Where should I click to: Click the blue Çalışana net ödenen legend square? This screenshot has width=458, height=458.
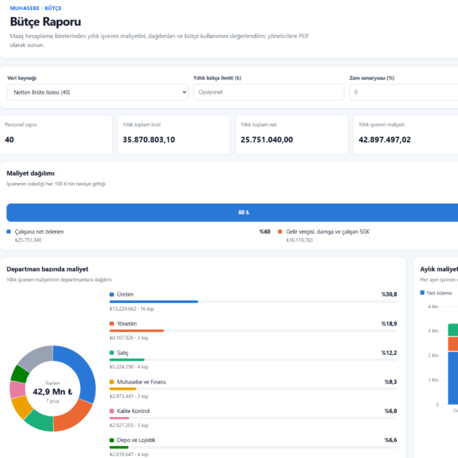9,232
